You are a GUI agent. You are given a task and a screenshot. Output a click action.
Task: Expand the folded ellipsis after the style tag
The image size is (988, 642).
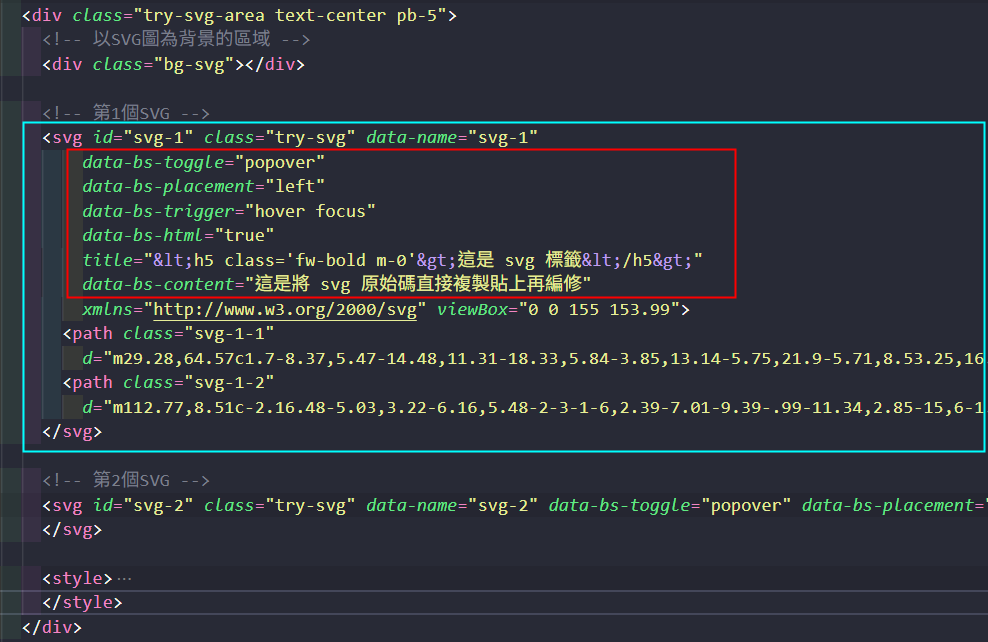(124, 579)
